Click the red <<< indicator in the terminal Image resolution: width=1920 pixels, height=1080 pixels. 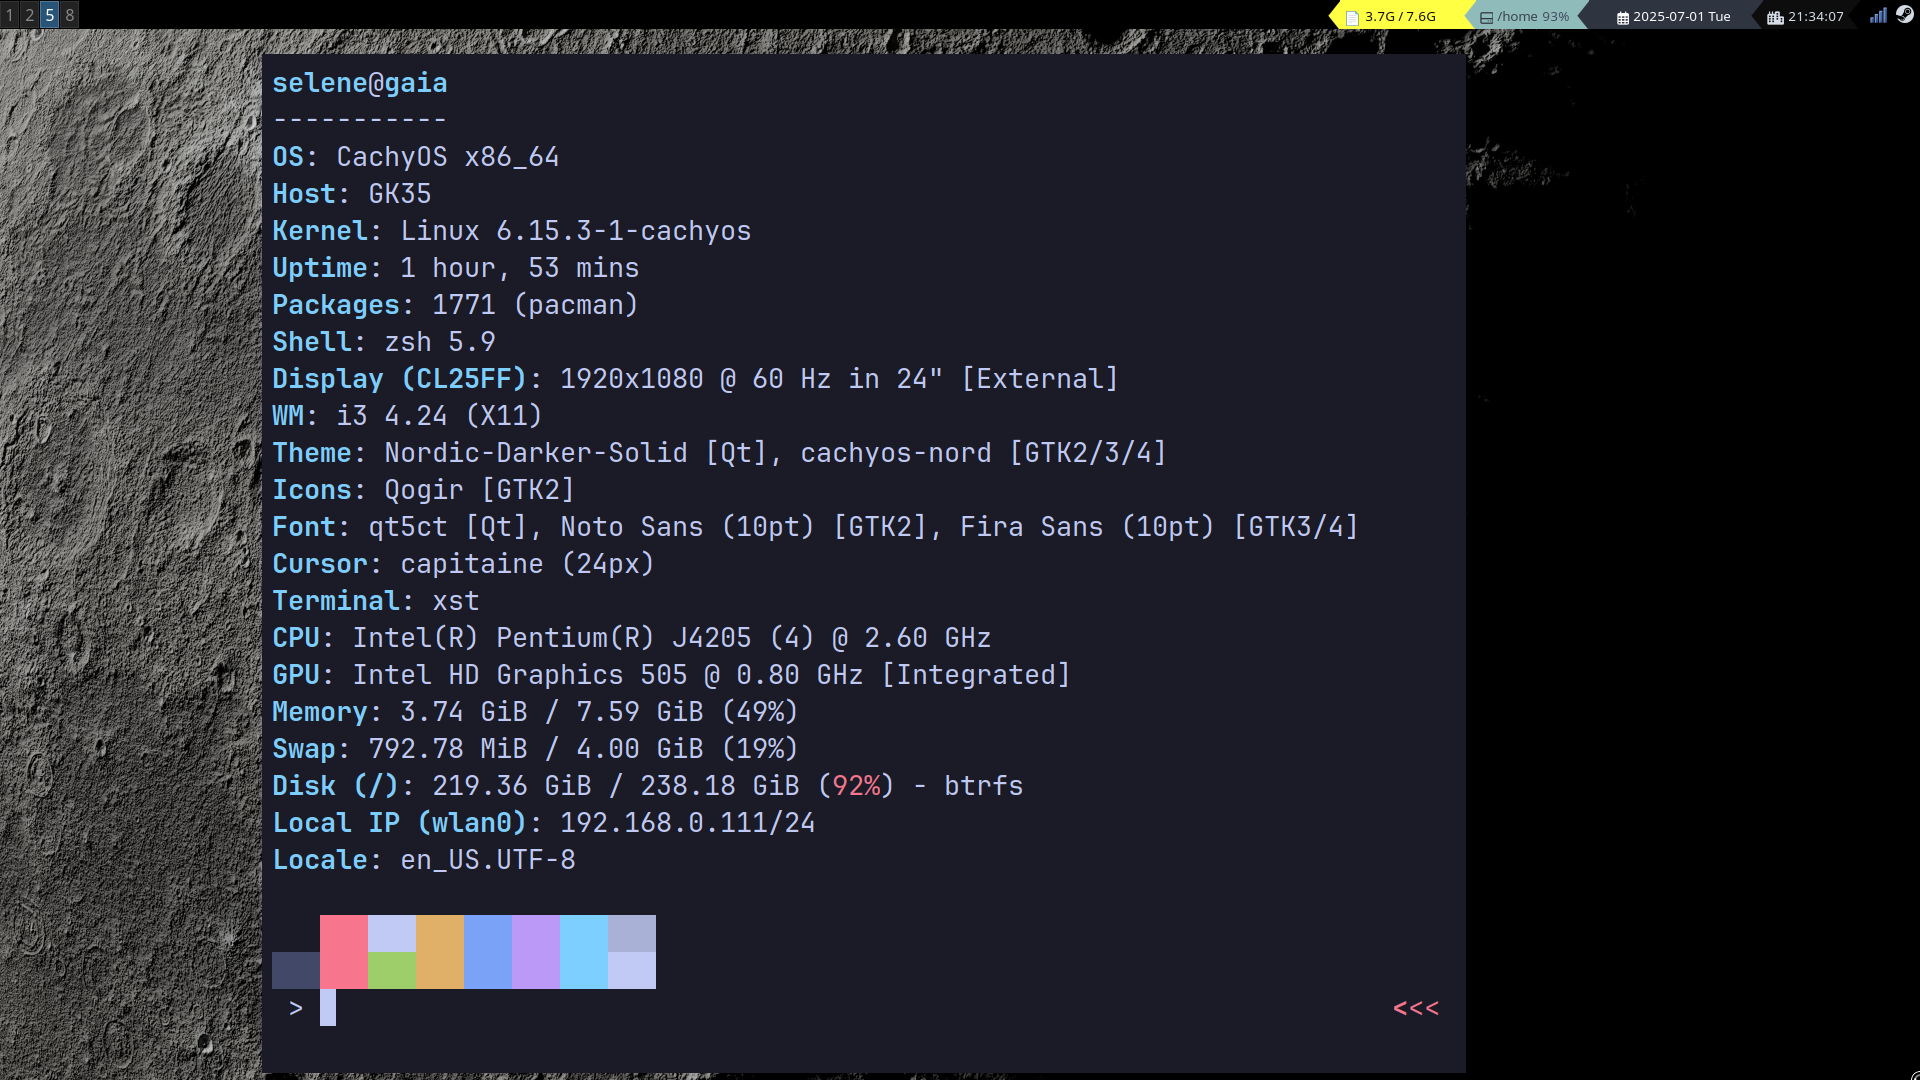coord(1416,1008)
